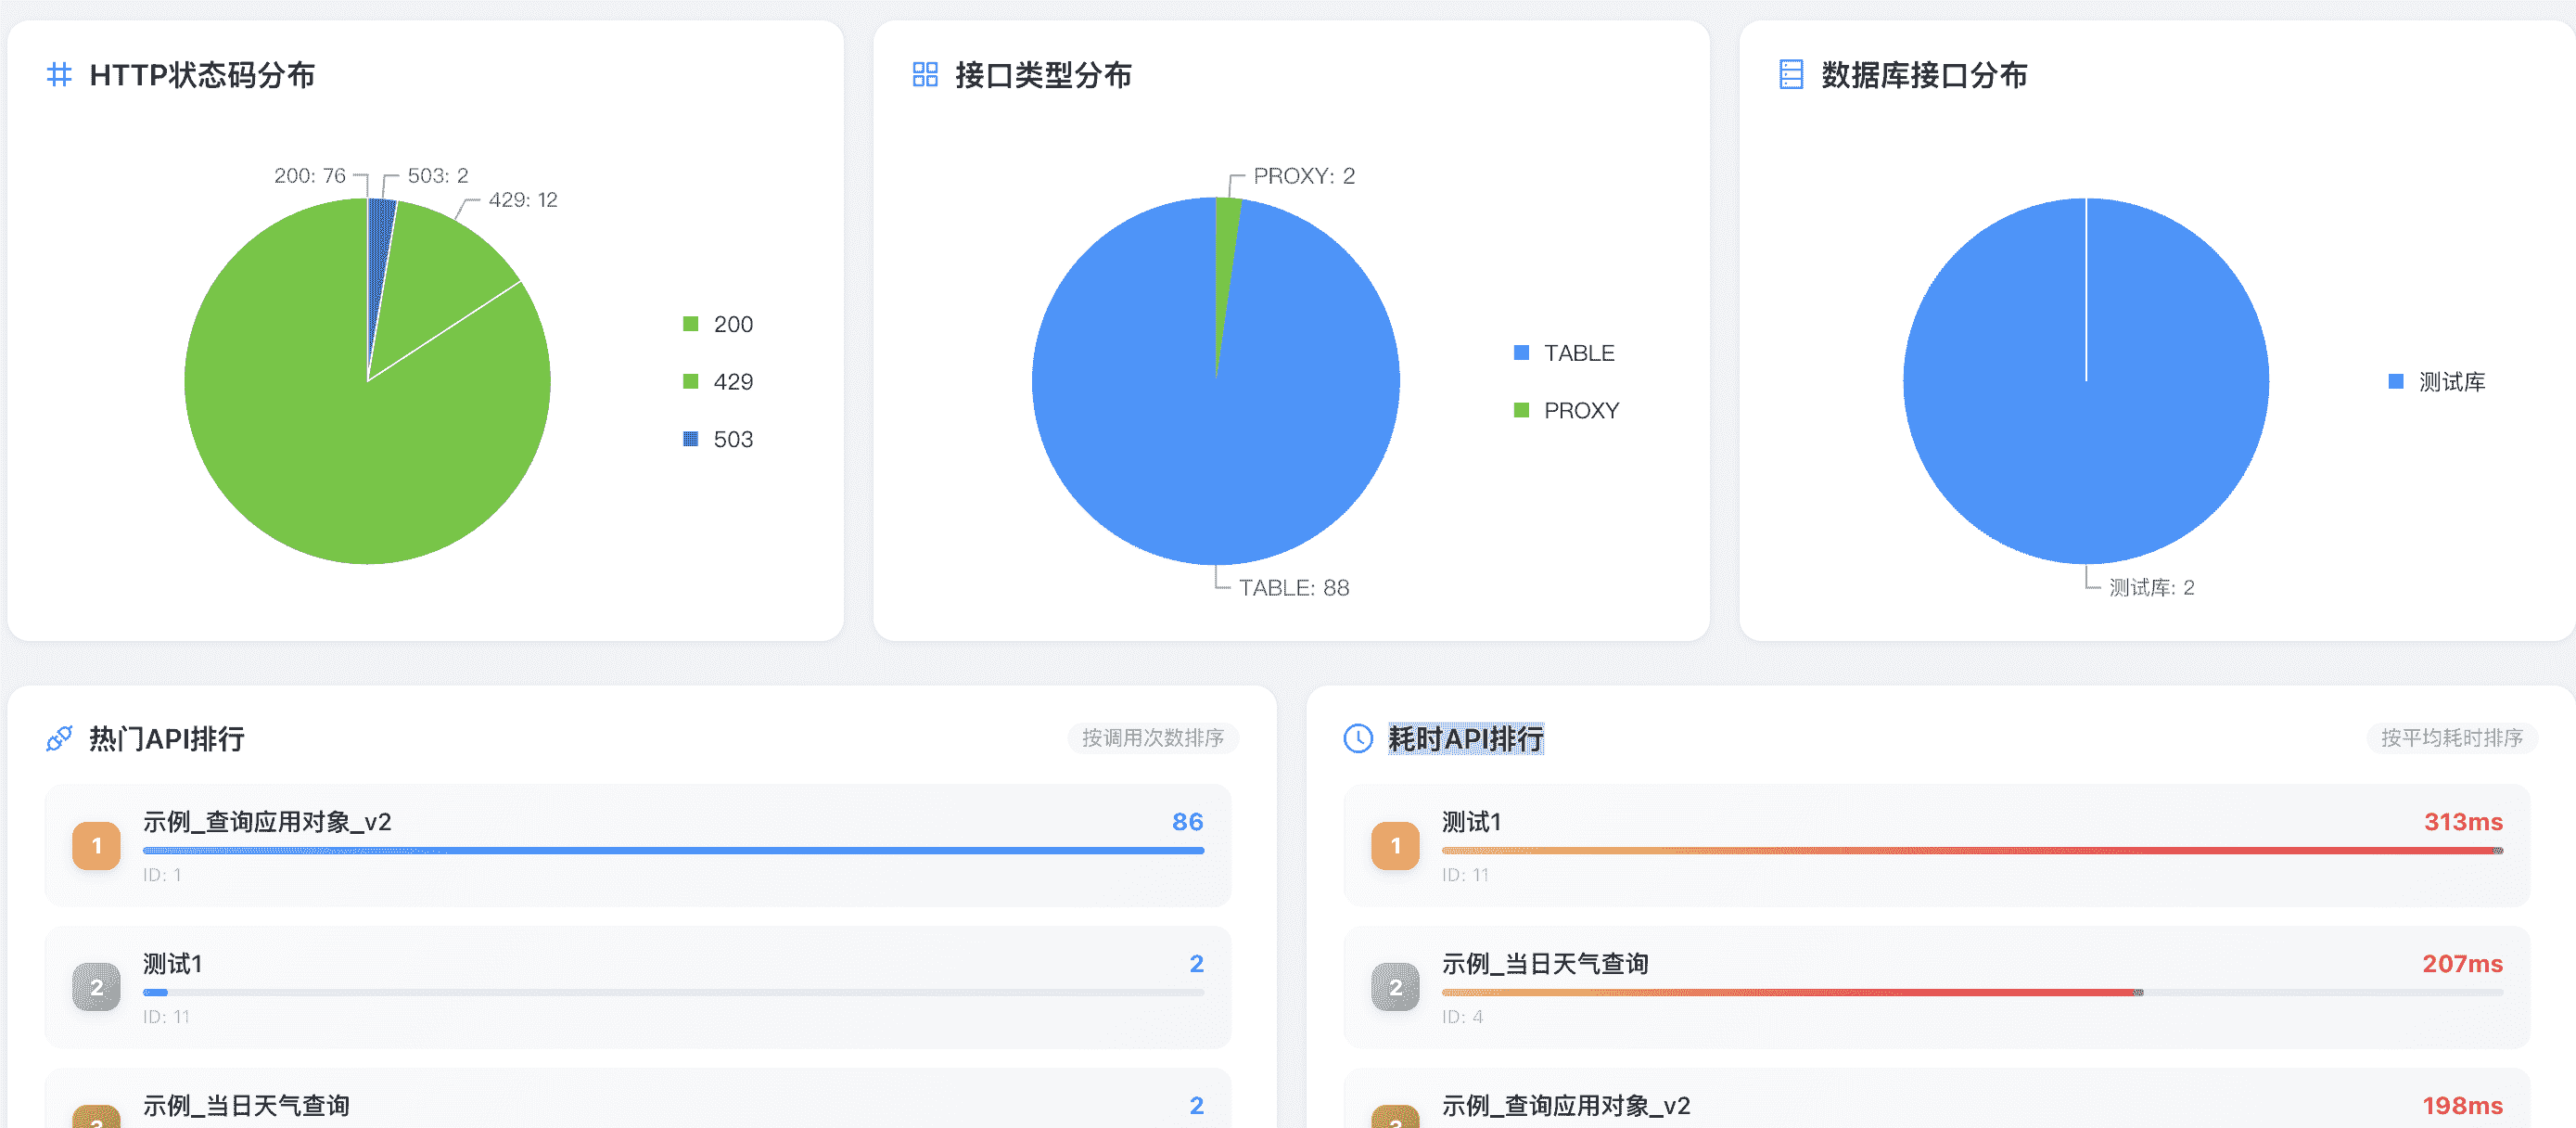Click the grid icon beside 接口类型分布
Screen dimensions: 2576x1128
(x=925, y=74)
